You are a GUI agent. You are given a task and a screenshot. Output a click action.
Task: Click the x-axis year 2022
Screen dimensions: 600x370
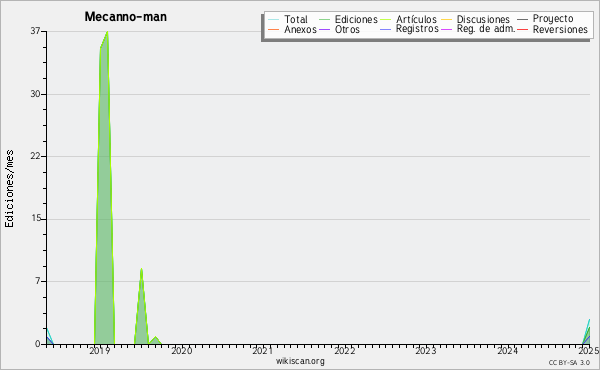[344, 351]
